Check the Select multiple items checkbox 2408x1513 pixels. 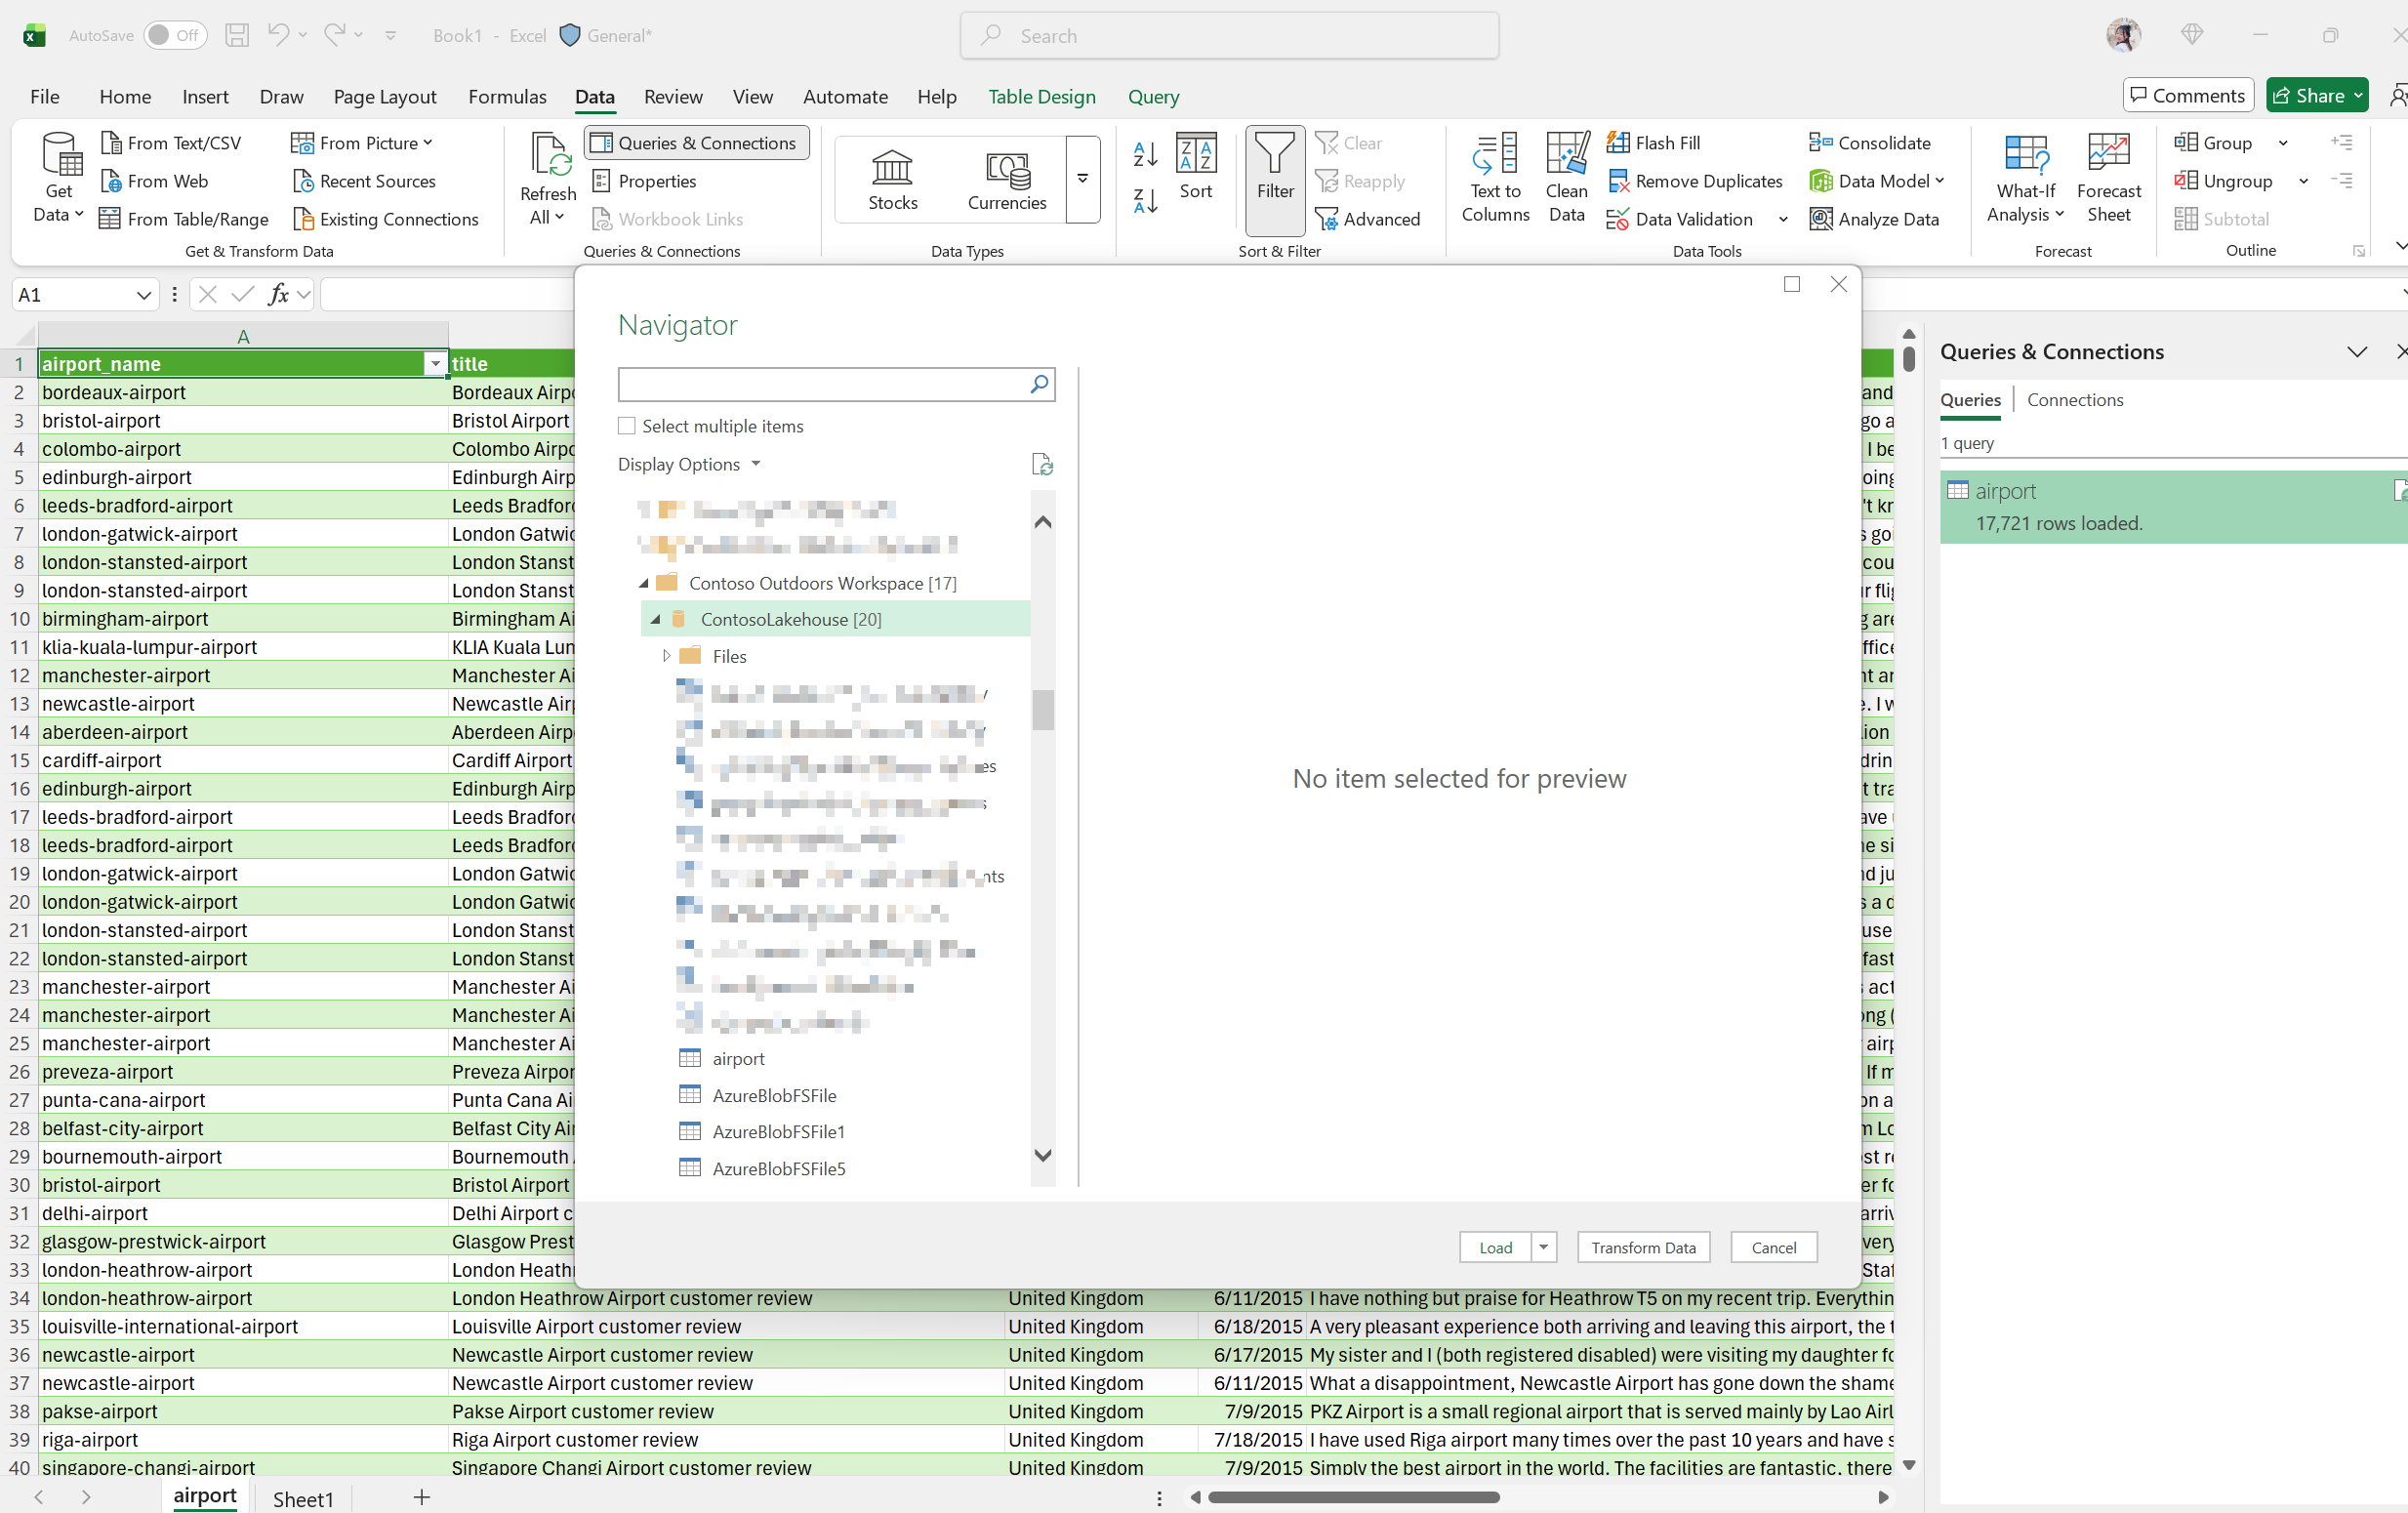coord(627,426)
